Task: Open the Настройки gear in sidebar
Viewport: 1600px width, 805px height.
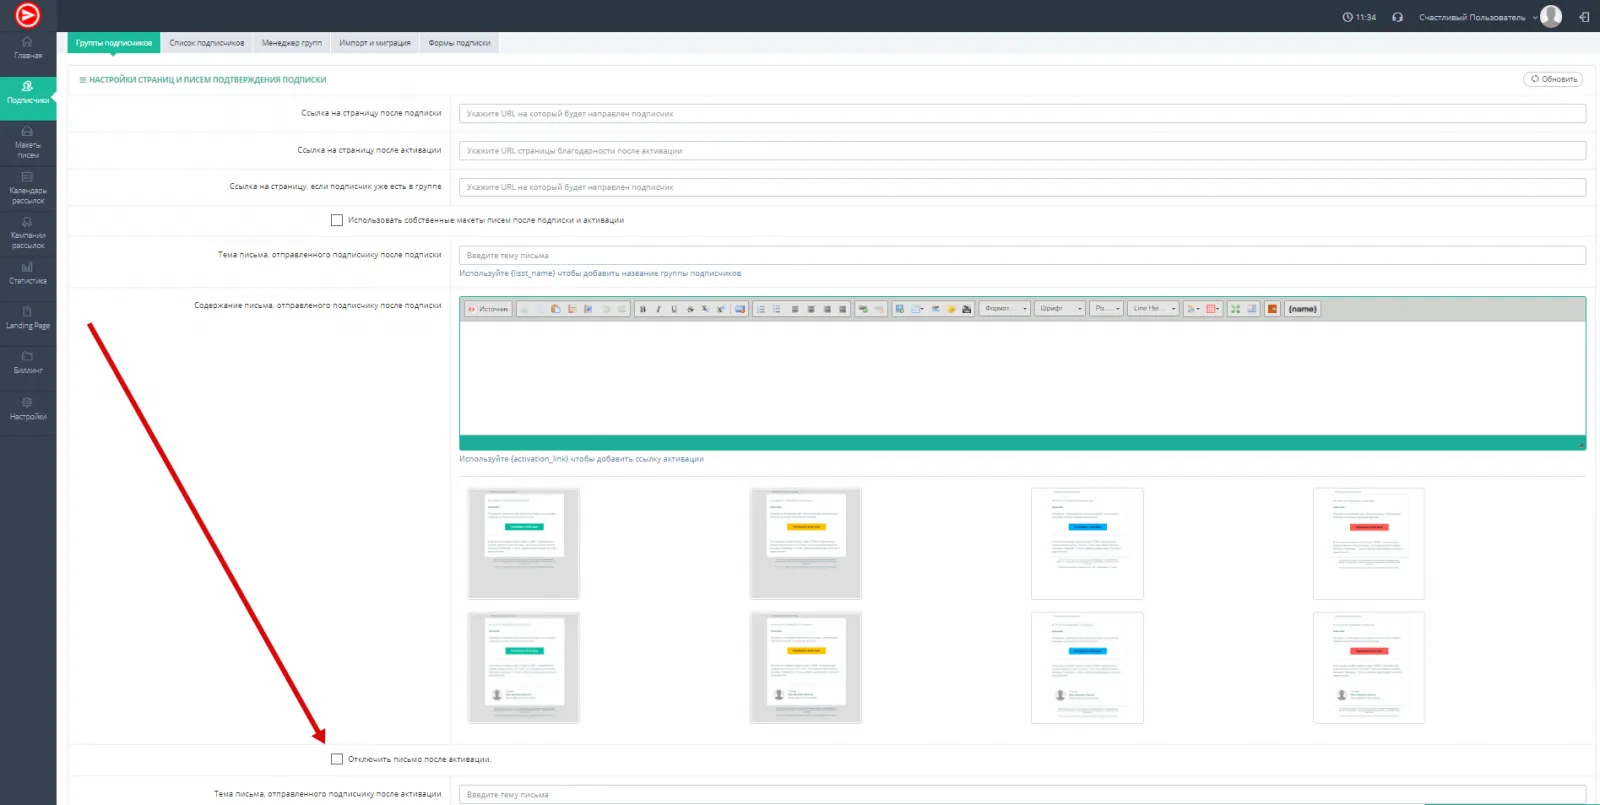Action: tap(28, 408)
